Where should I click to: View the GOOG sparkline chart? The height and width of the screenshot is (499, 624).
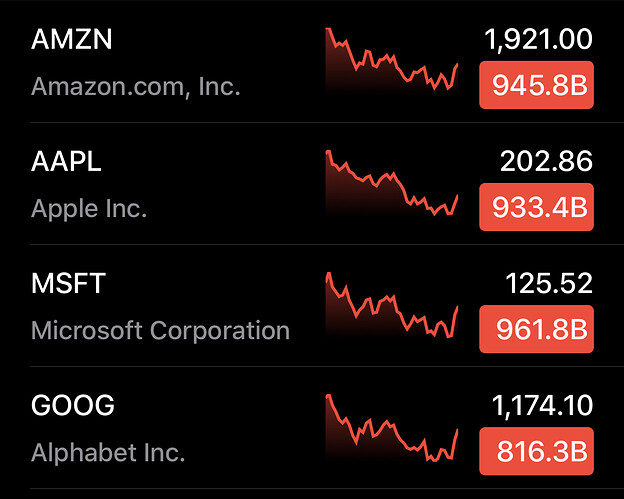click(392, 428)
